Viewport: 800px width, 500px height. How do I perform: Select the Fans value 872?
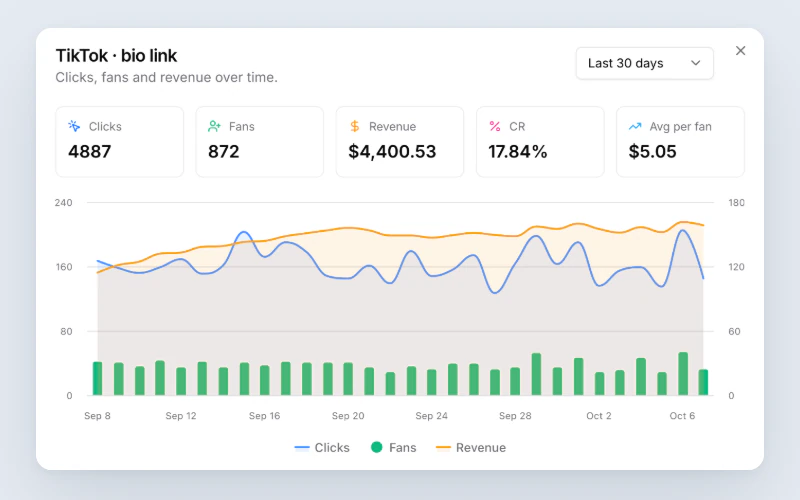[x=223, y=152]
